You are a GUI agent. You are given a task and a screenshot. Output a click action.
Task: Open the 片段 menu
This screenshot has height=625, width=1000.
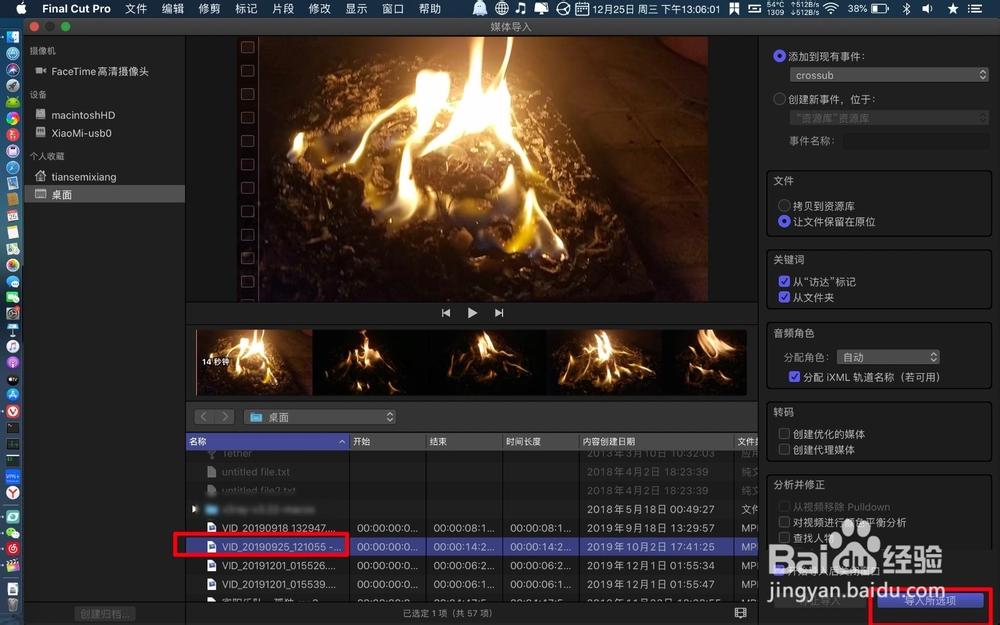click(283, 8)
